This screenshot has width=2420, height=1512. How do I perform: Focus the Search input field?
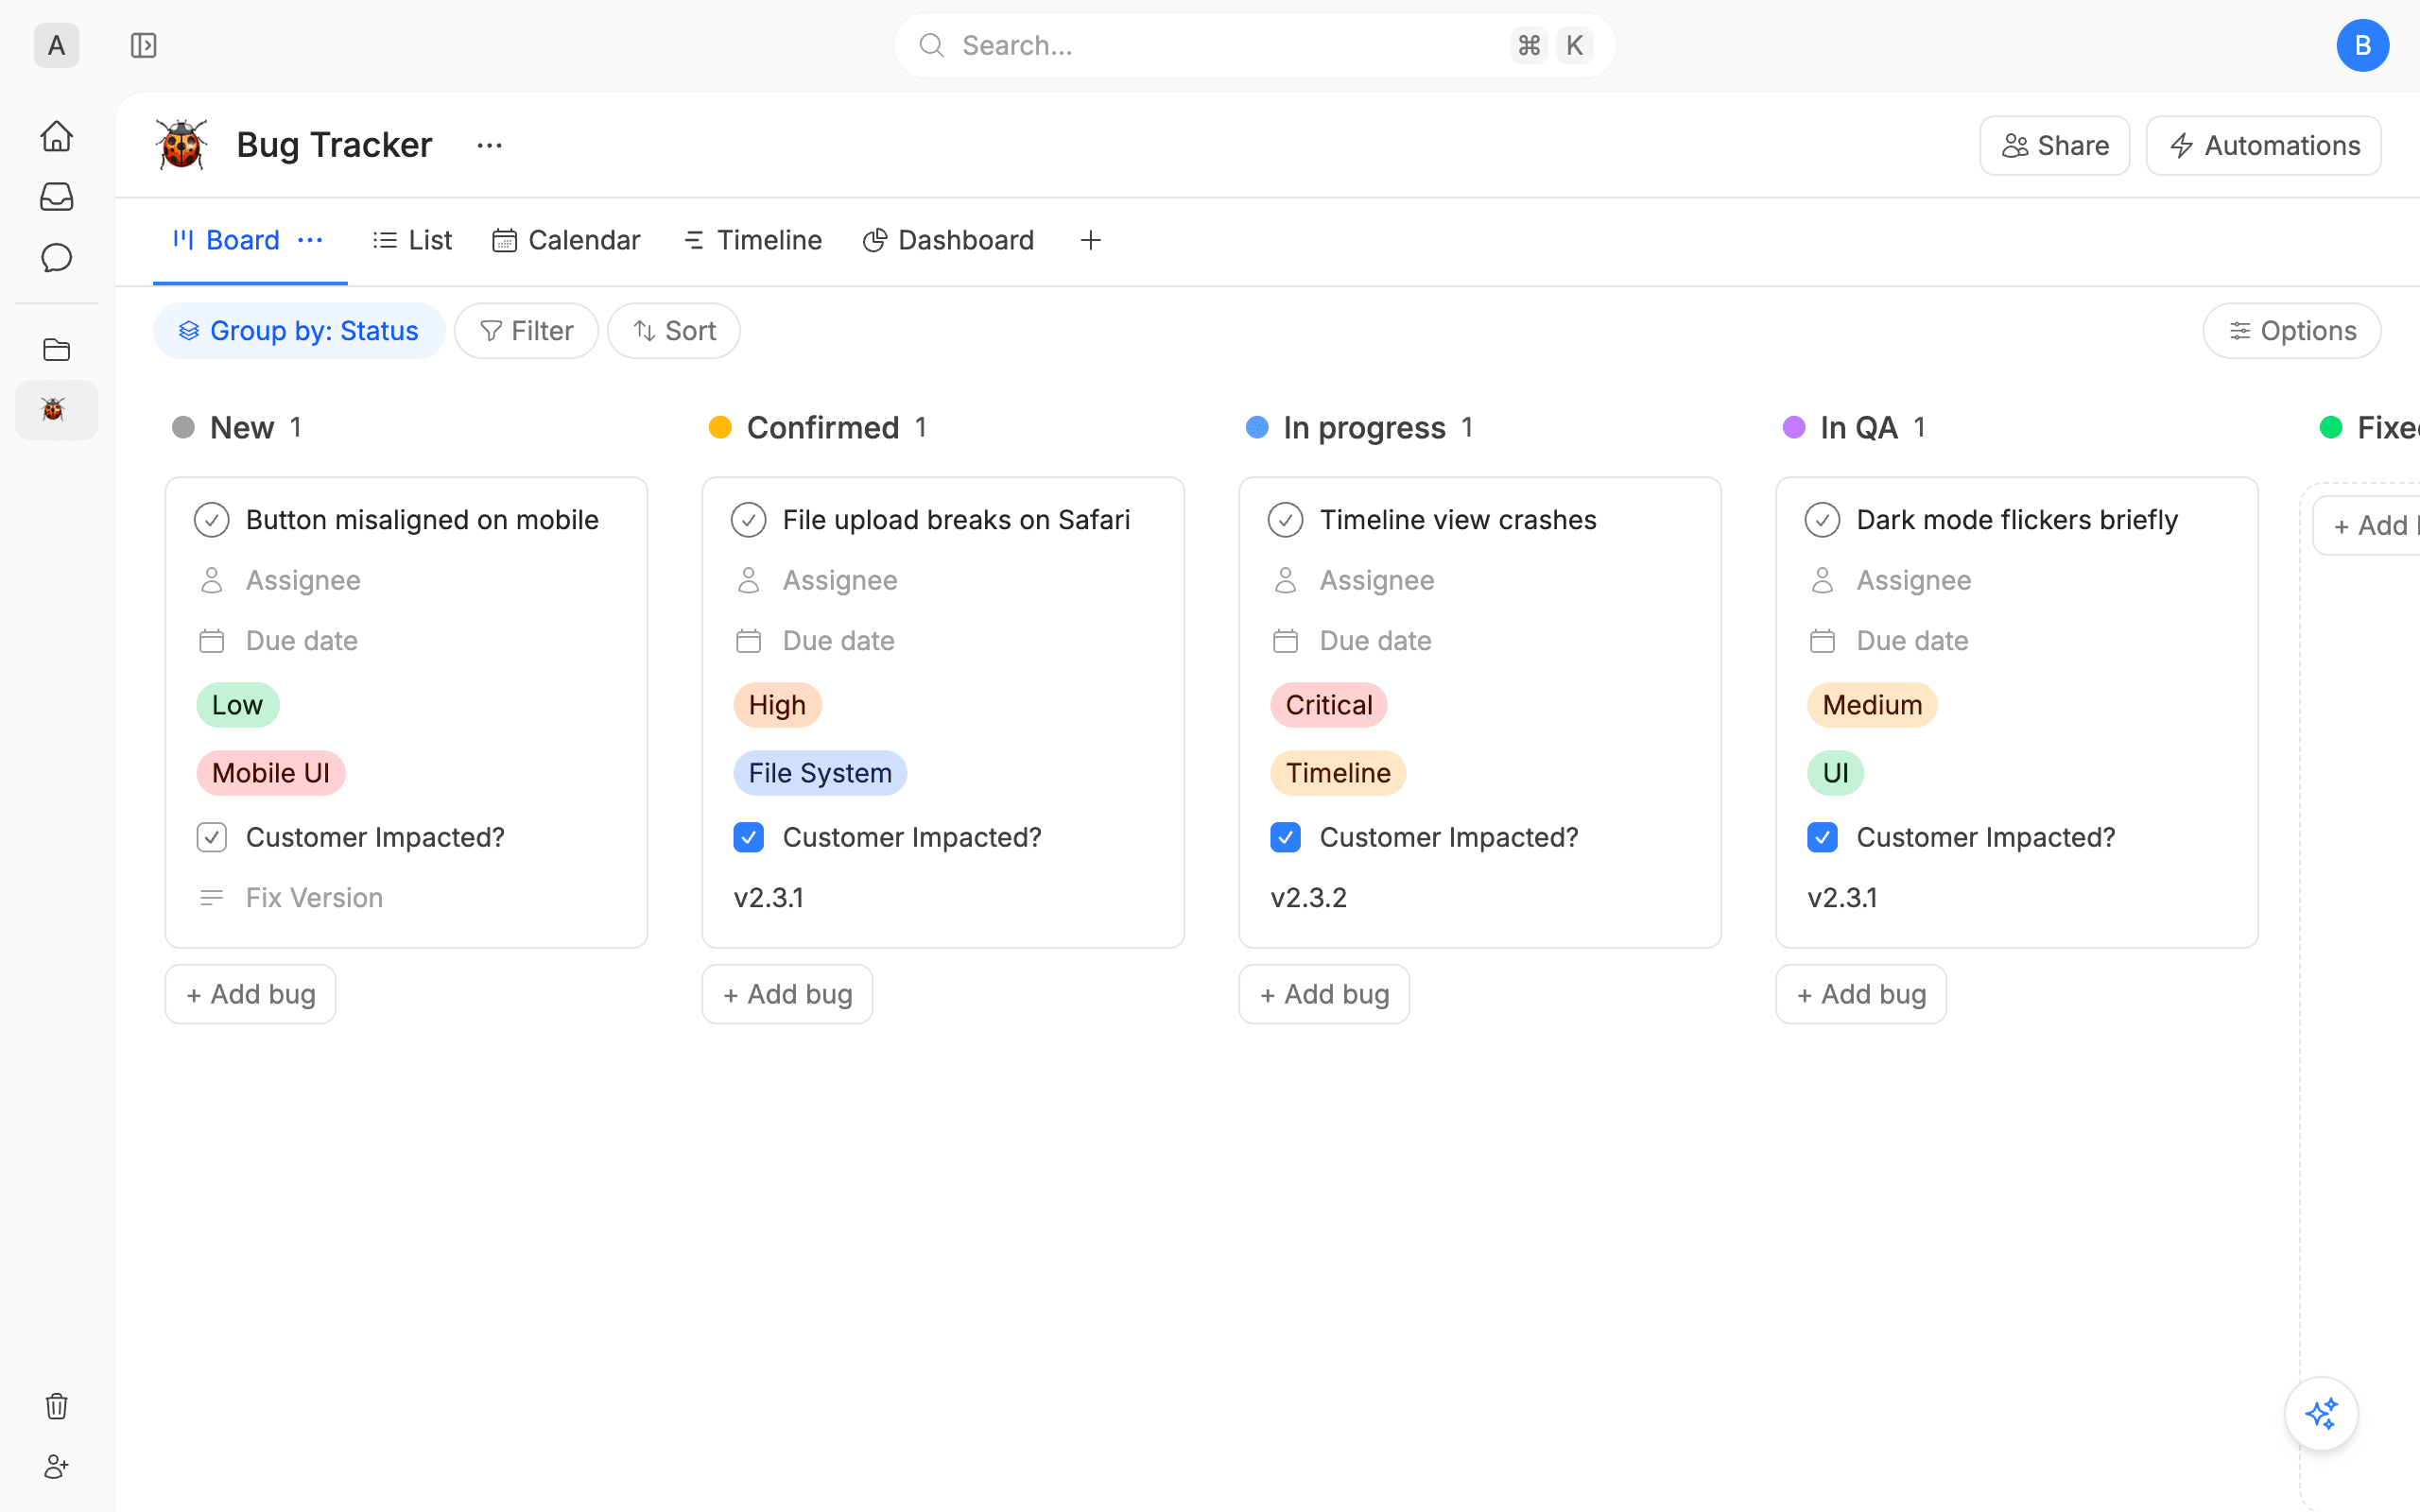[1254, 45]
